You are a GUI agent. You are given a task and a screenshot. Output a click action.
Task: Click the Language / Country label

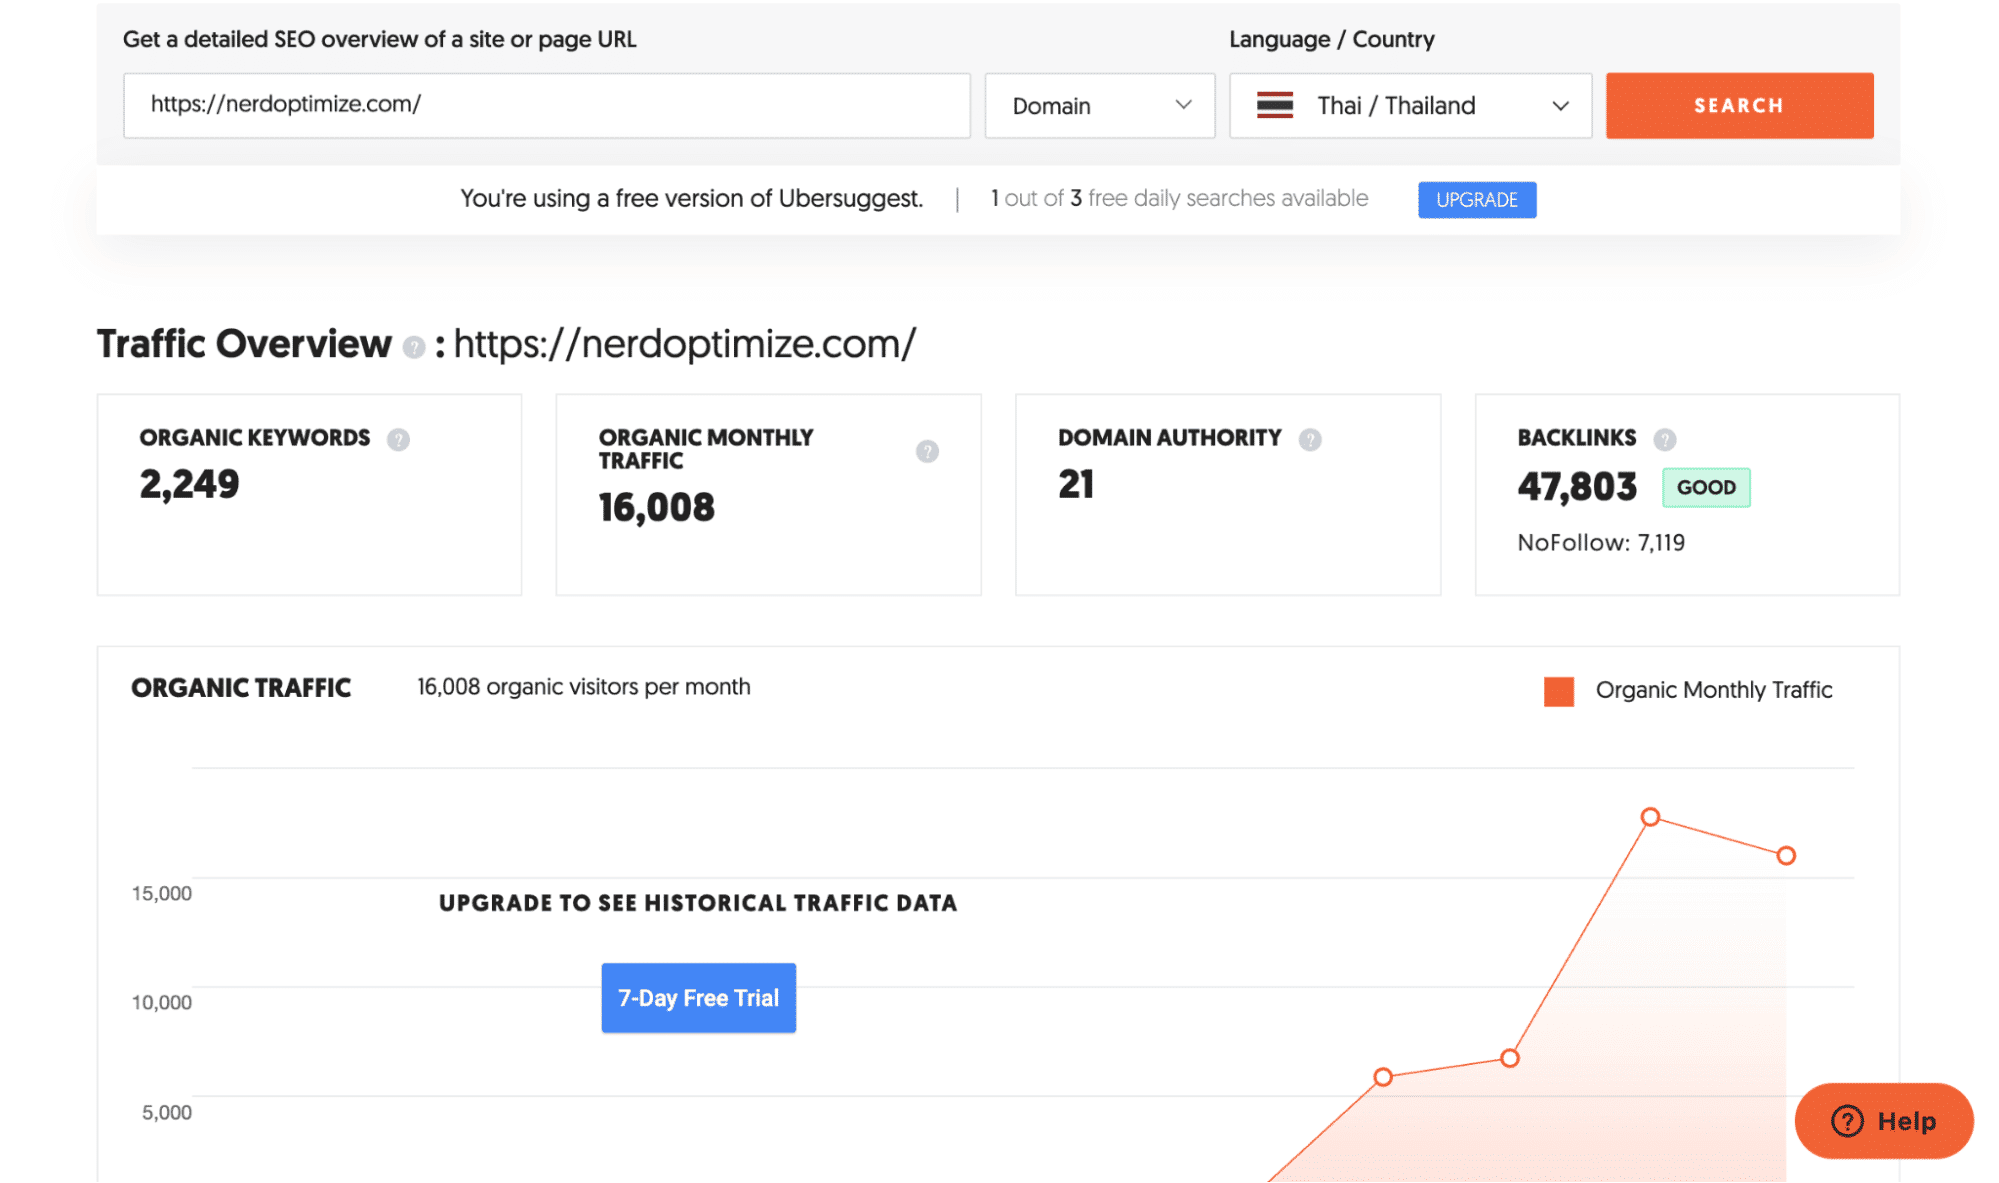pos(1332,40)
